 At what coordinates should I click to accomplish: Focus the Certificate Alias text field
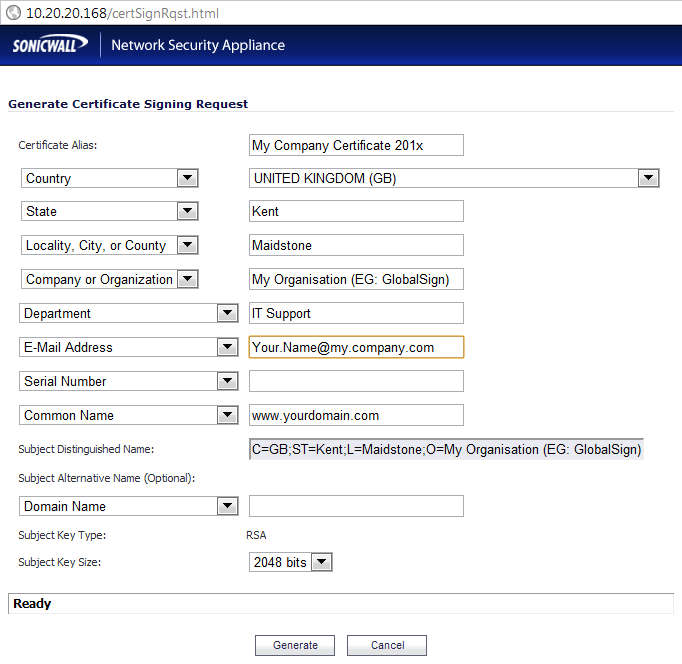pyautogui.click(x=356, y=145)
